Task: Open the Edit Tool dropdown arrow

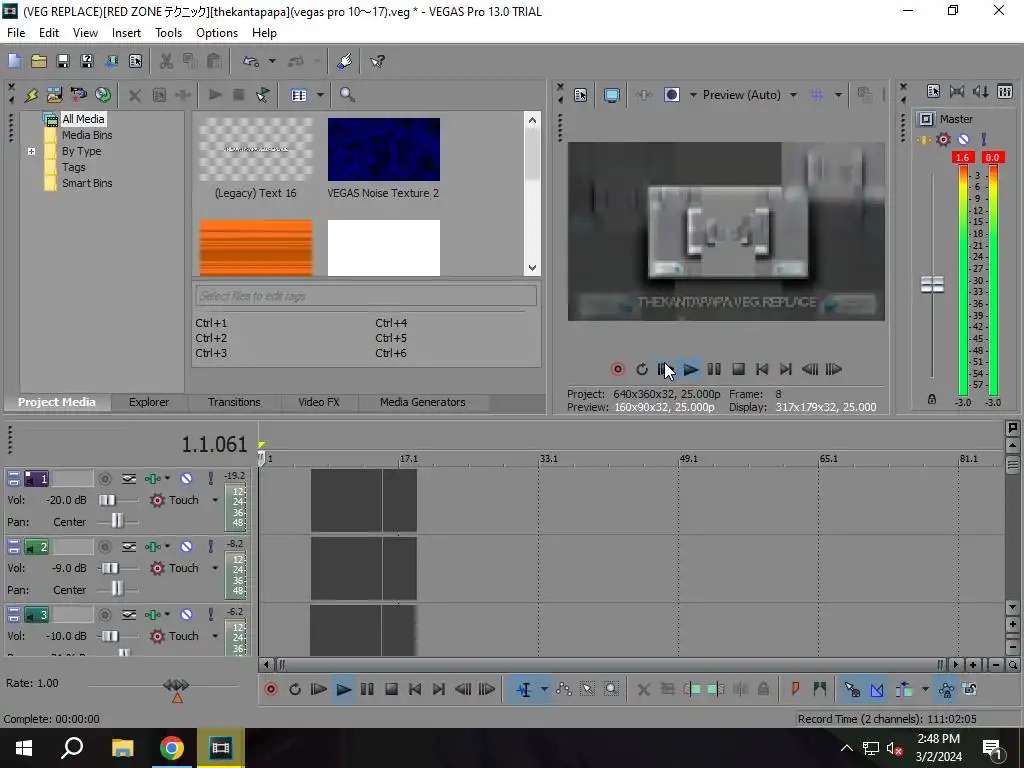Action: click(x=544, y=689)
